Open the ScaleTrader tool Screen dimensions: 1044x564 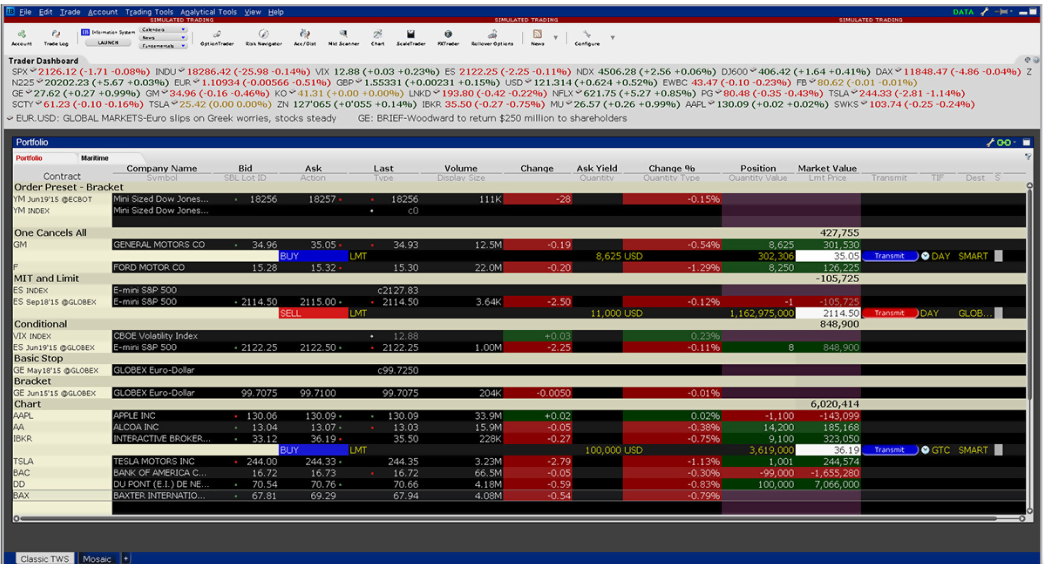(x=411, y=37)
